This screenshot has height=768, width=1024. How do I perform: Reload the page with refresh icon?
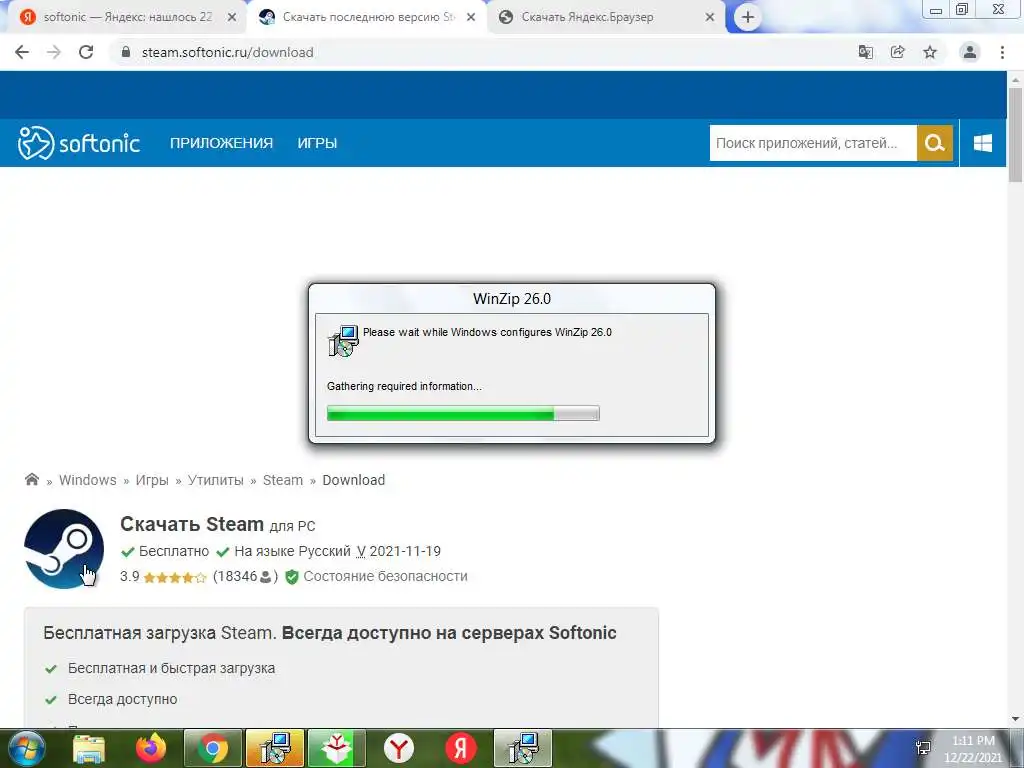[86, 52]
